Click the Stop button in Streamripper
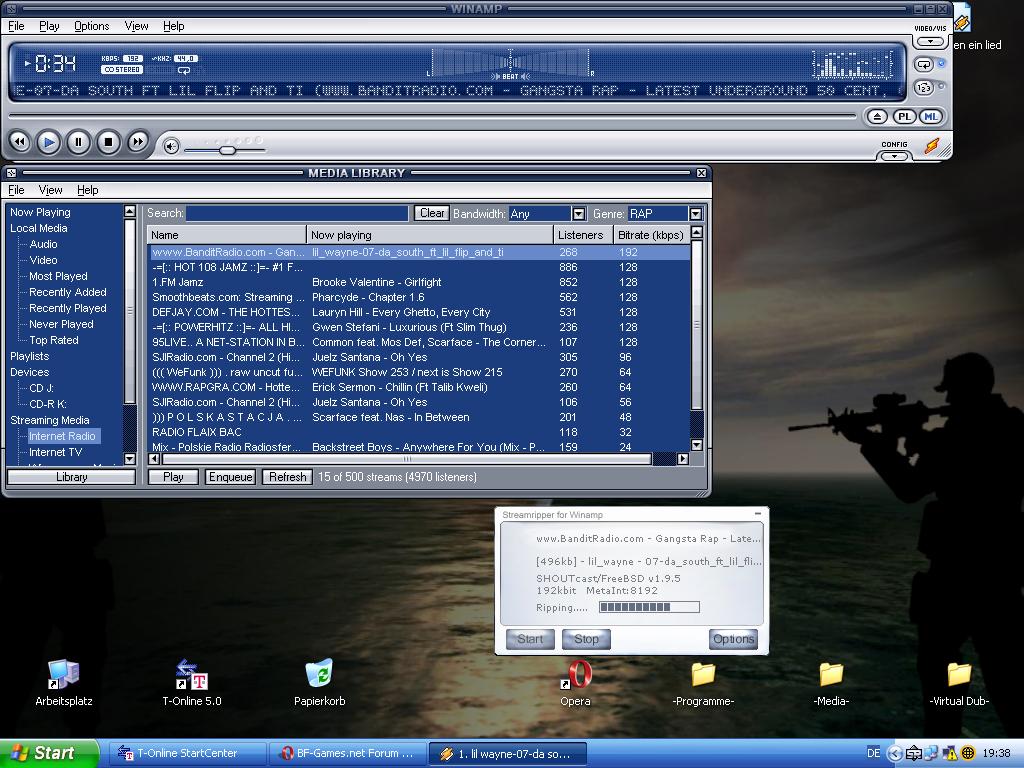 click(586, 639)
